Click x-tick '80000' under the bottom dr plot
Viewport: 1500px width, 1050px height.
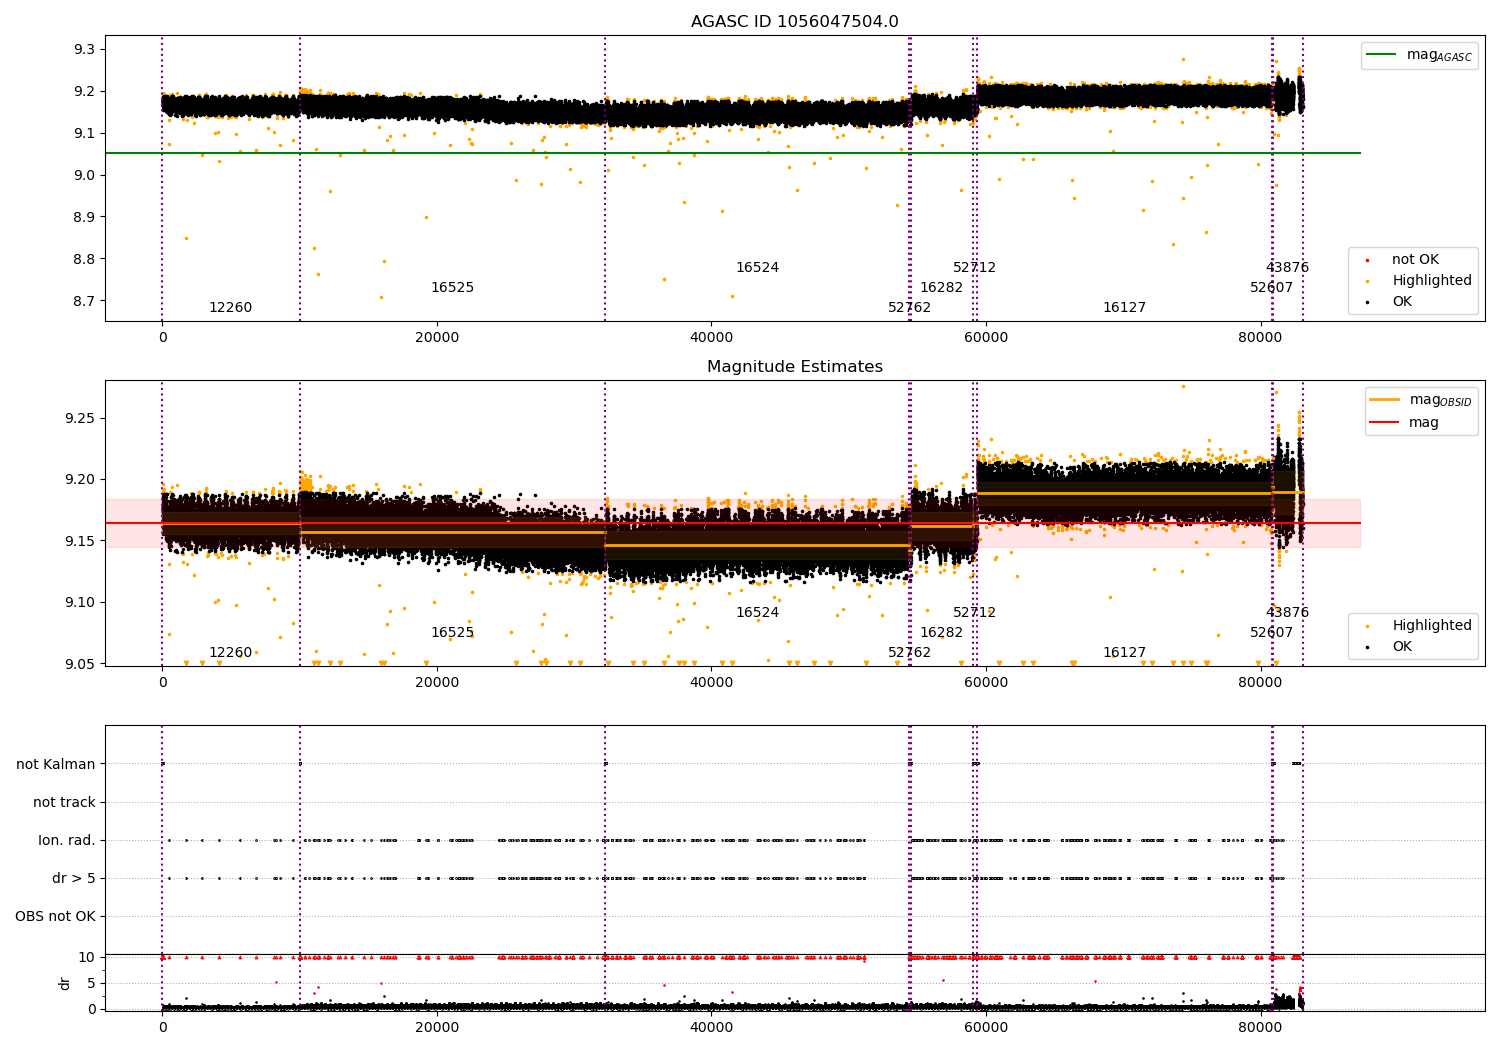coord(1260,1028)
